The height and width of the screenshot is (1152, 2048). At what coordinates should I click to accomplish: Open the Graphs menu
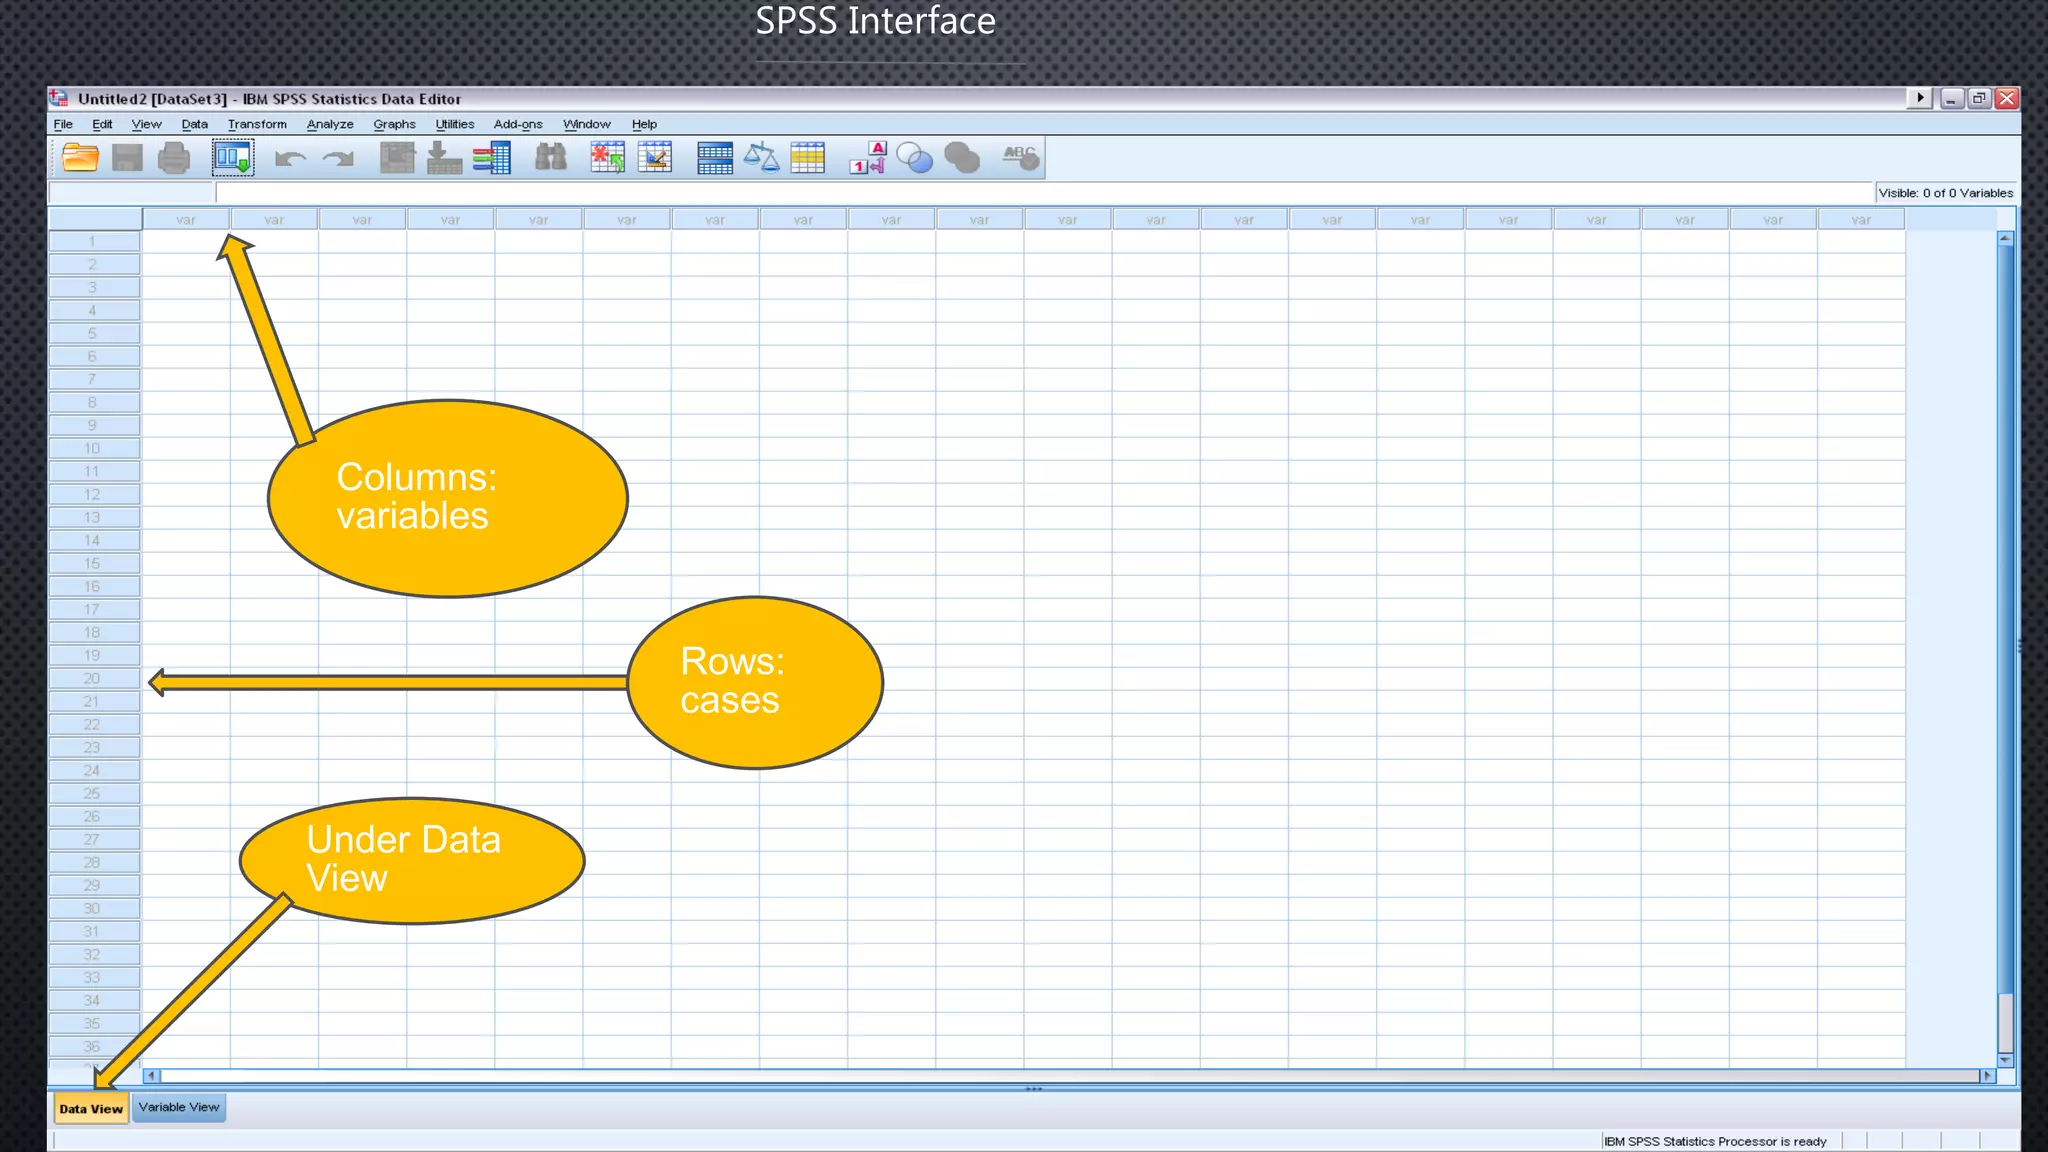click(394, 124)
